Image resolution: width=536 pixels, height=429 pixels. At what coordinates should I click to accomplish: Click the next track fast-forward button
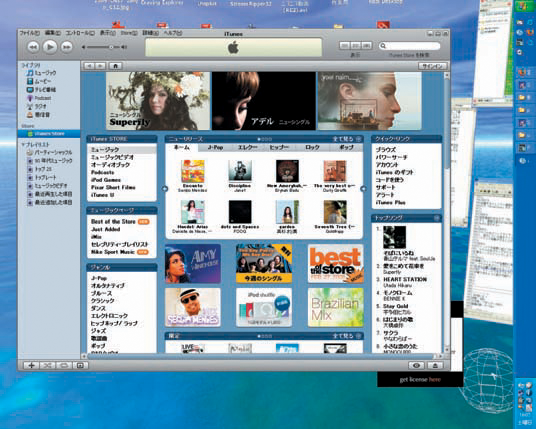67,47
